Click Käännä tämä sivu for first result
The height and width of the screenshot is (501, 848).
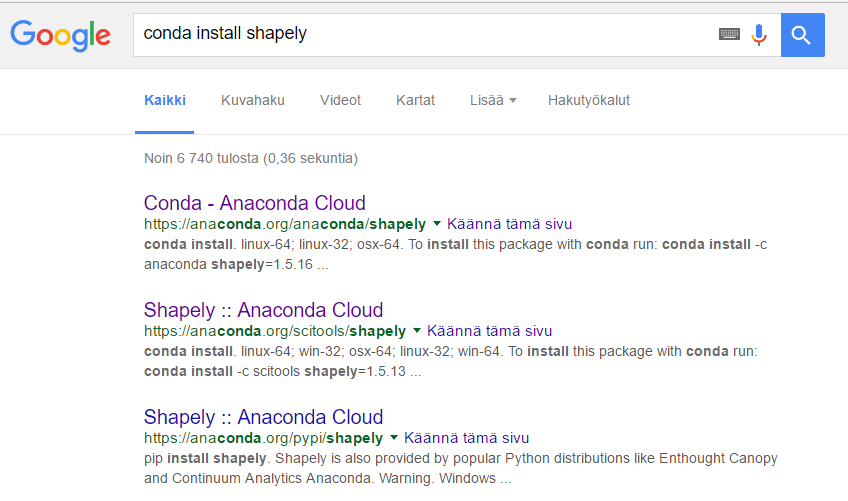click(509, 224)
